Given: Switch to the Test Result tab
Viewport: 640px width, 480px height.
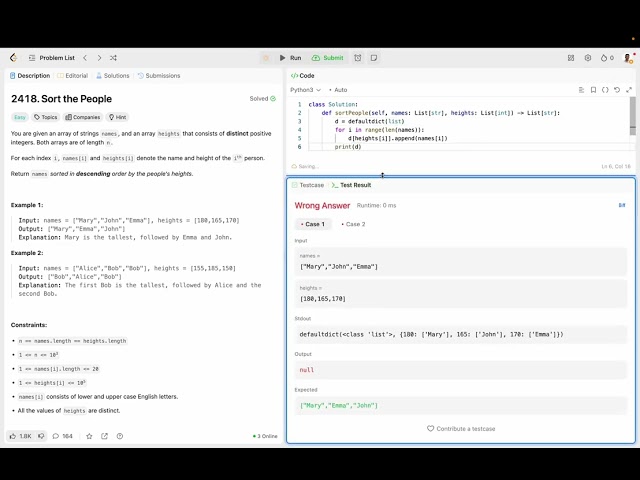Looking at the screenshot, I should (351, 185).
